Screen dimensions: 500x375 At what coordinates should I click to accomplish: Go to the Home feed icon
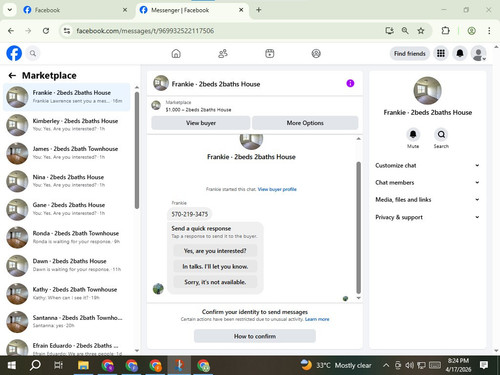(x=176, y=53)
